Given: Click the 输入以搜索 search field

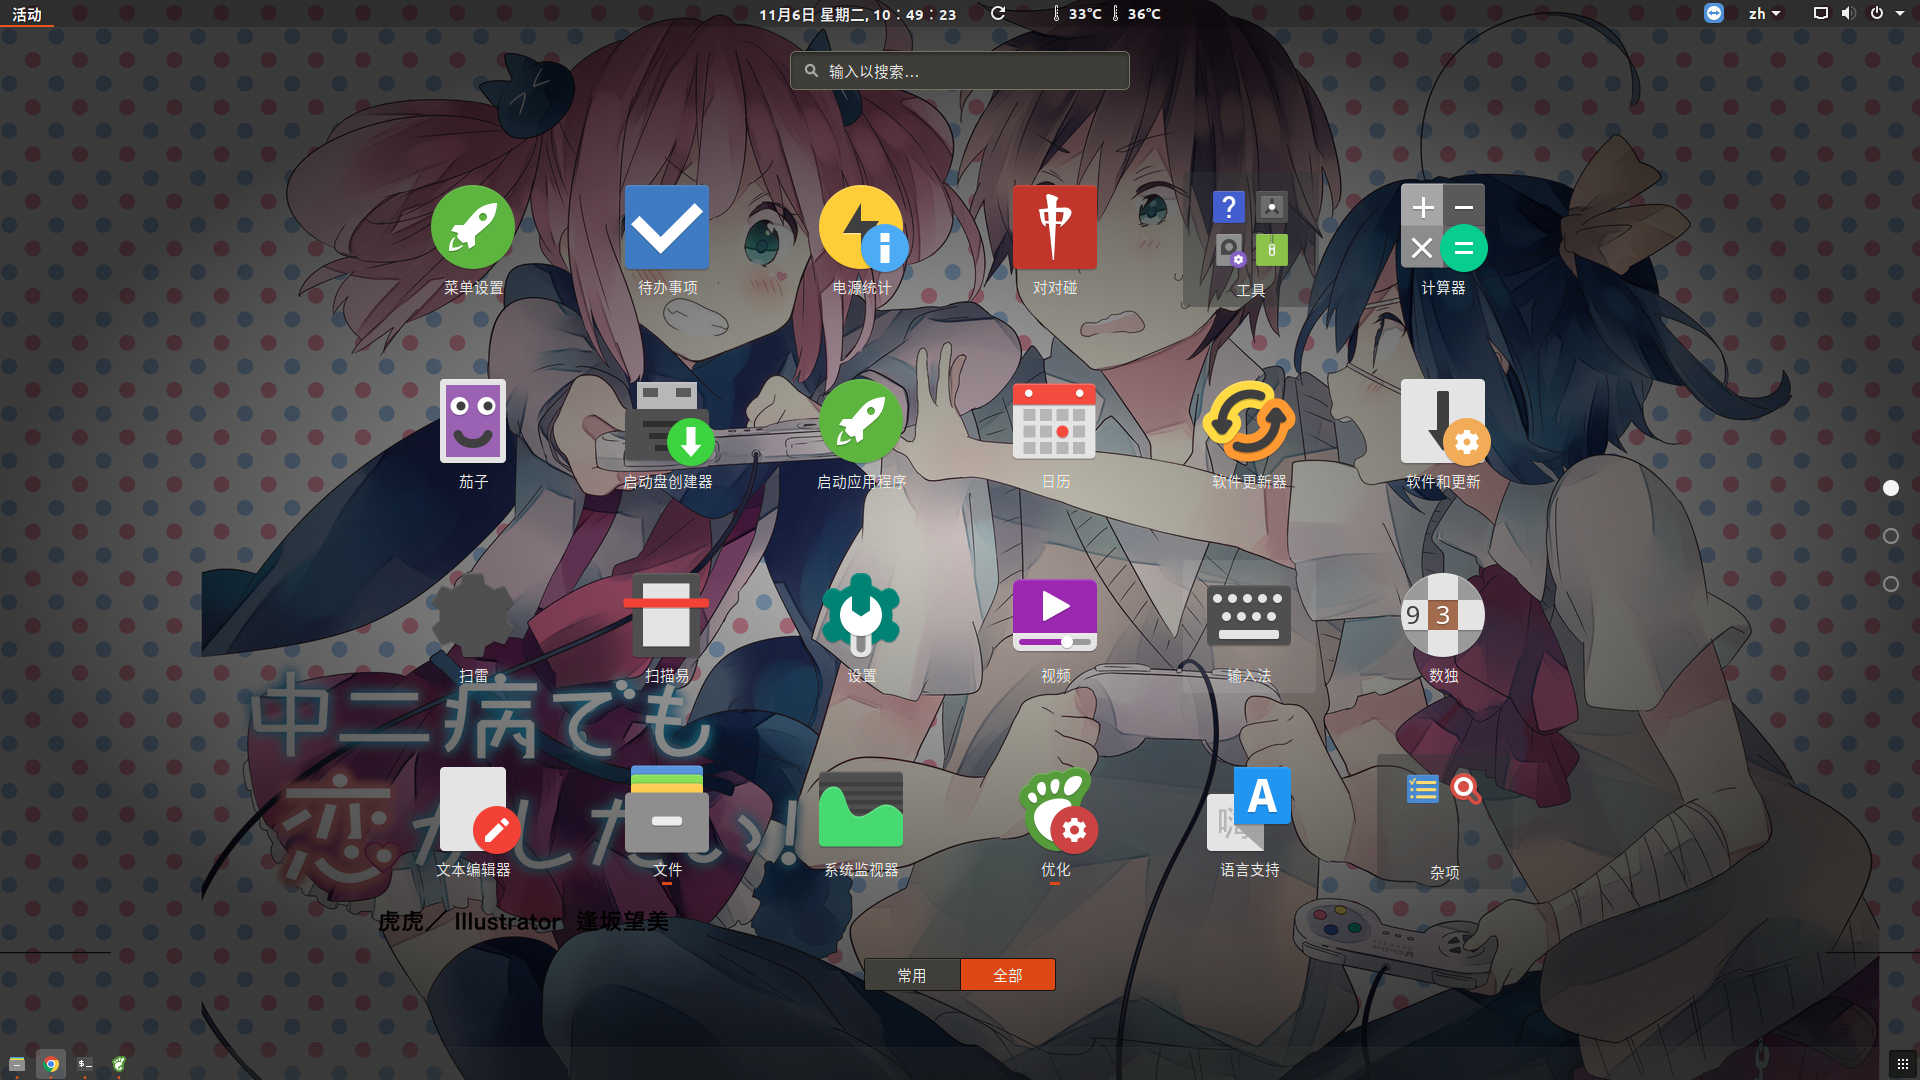Looking at the screenshot, I should coord(960,71).
